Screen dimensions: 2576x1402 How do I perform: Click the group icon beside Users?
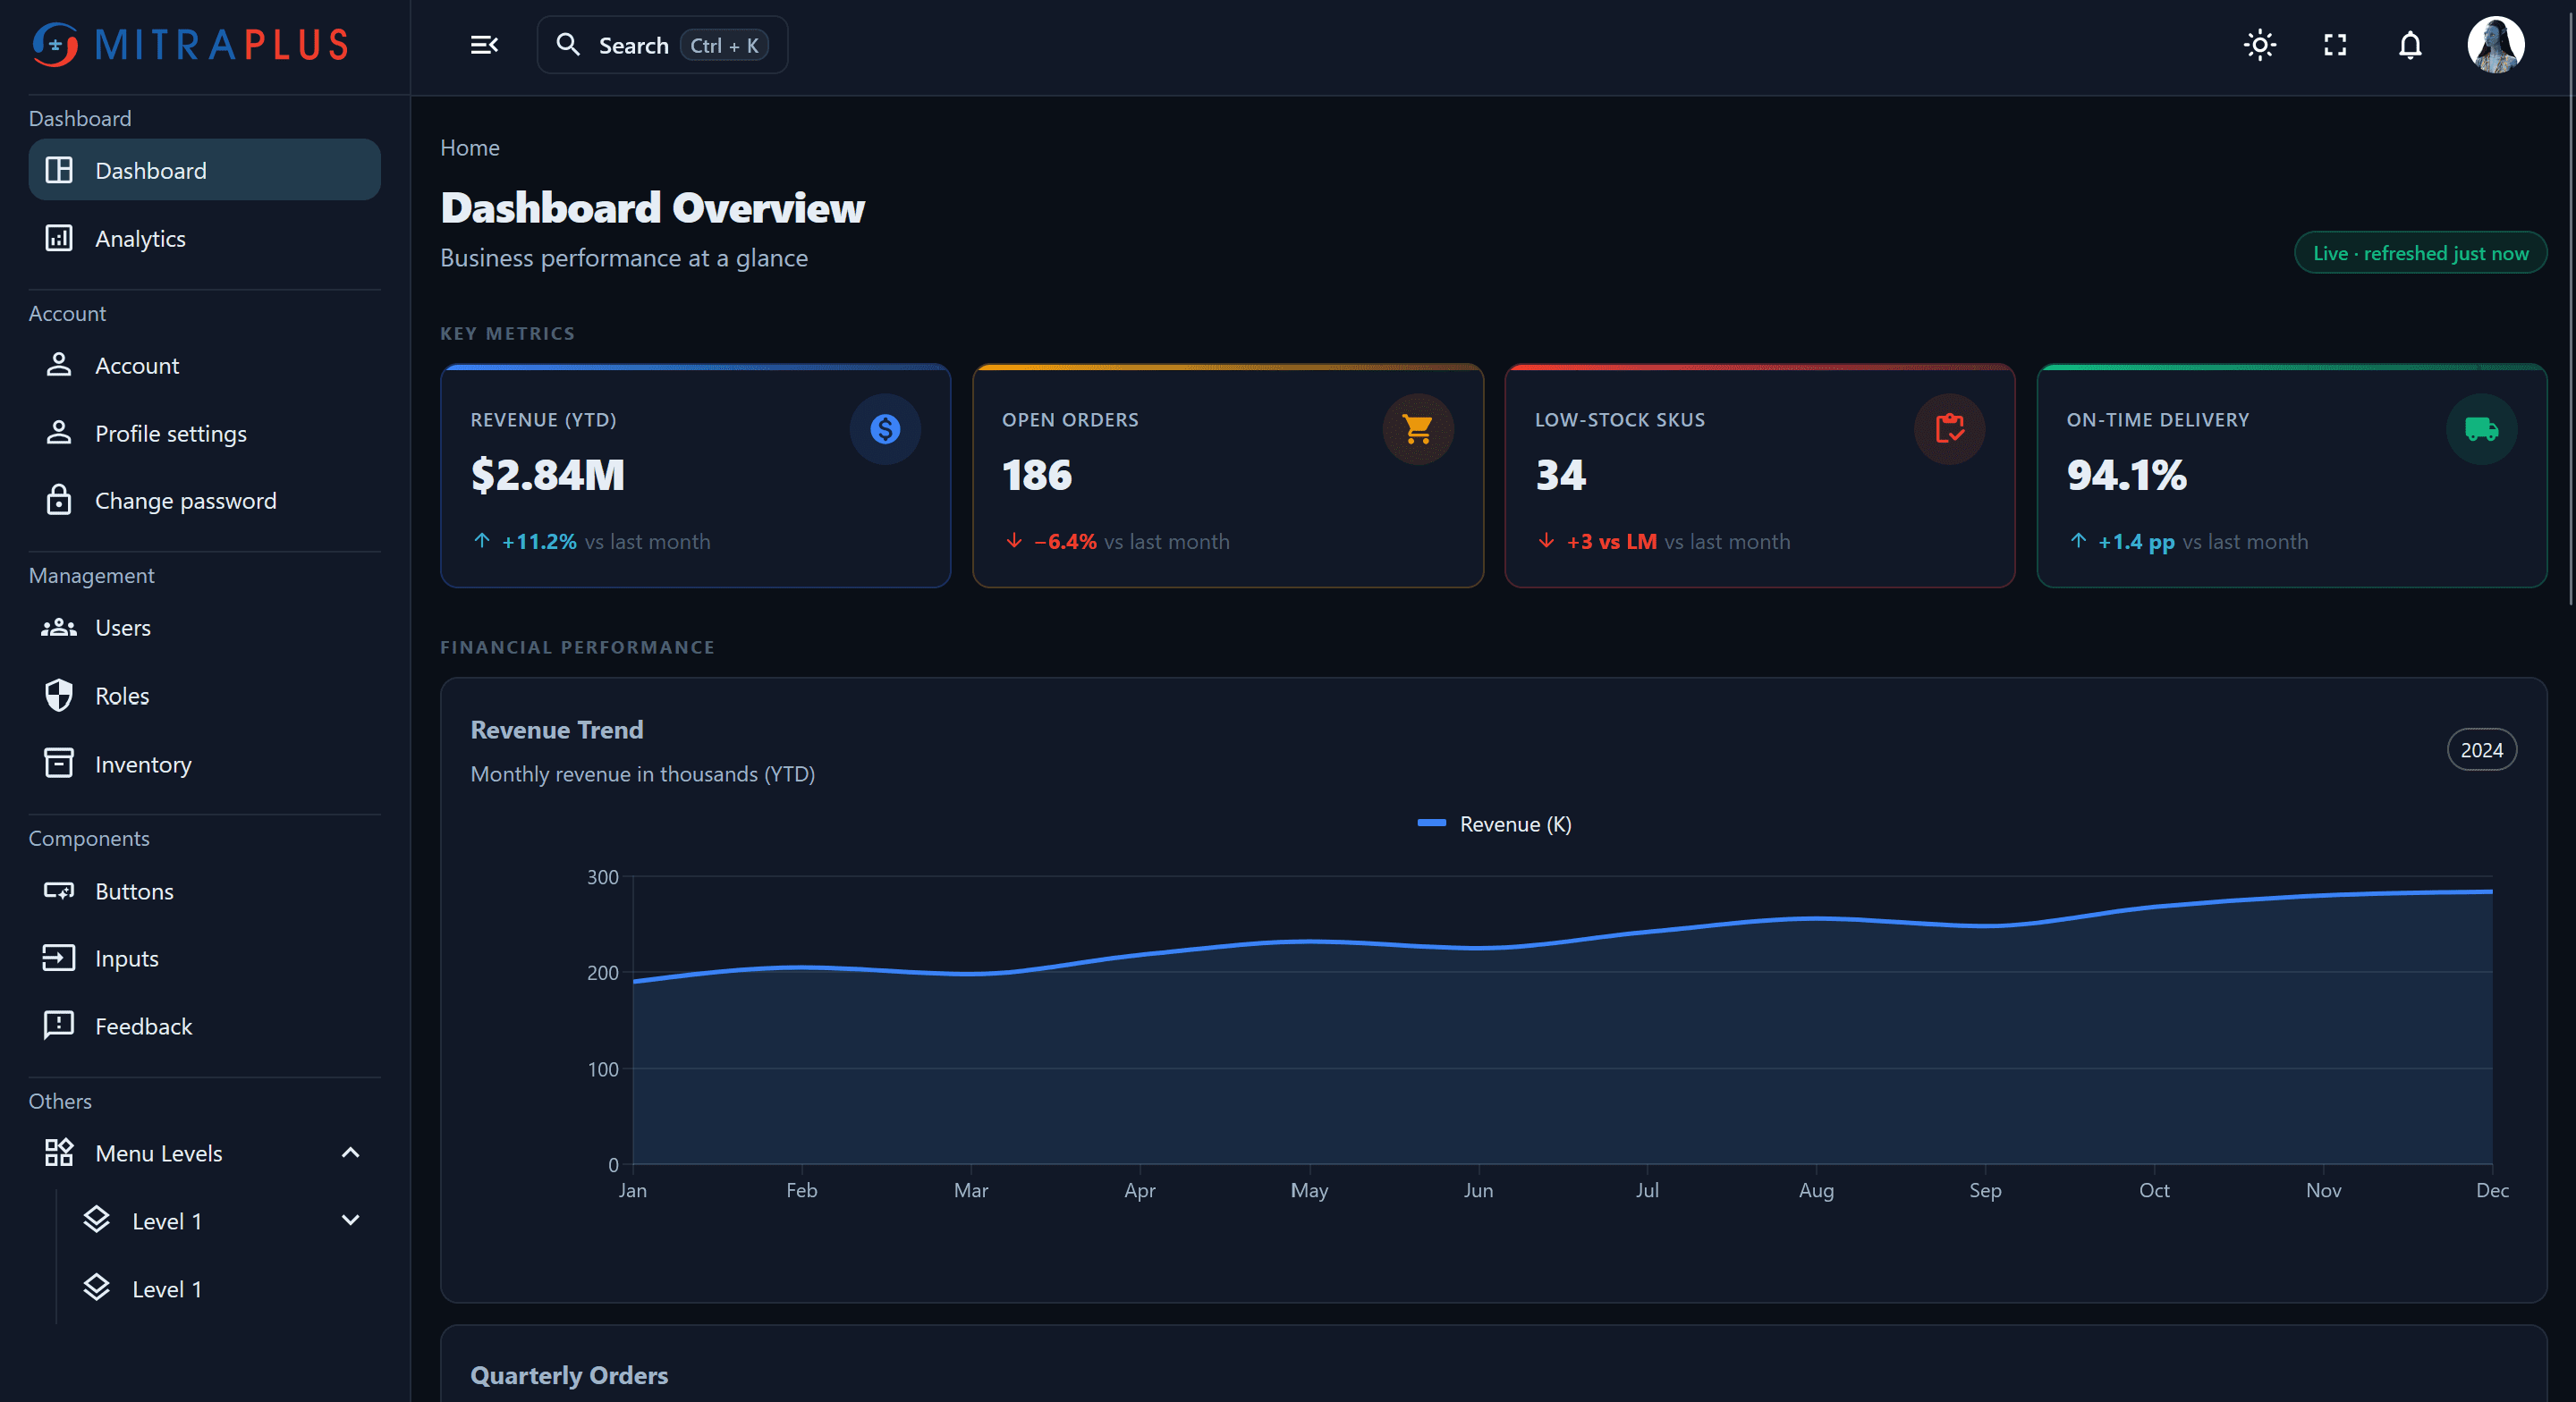click(59, 627)
